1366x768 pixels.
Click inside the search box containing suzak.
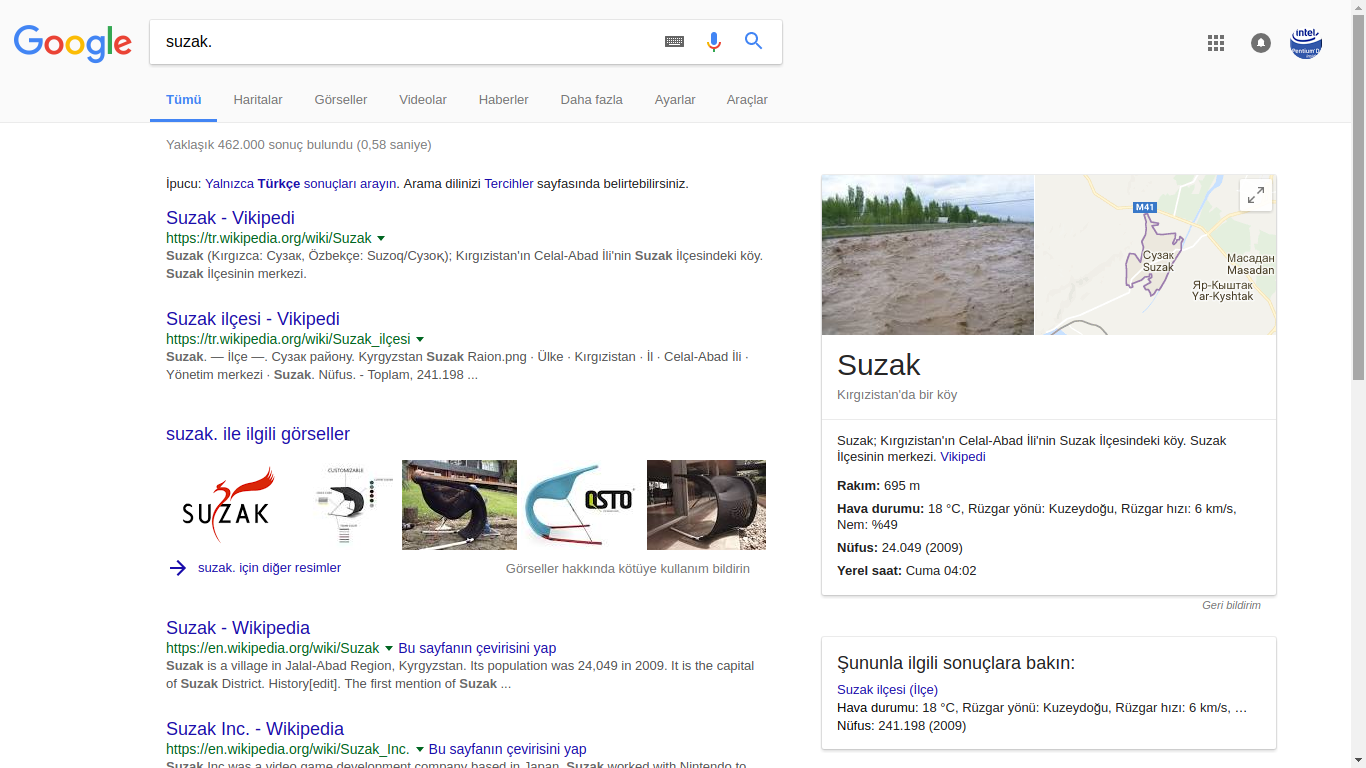pyautogui.click(x=405, y=42)
